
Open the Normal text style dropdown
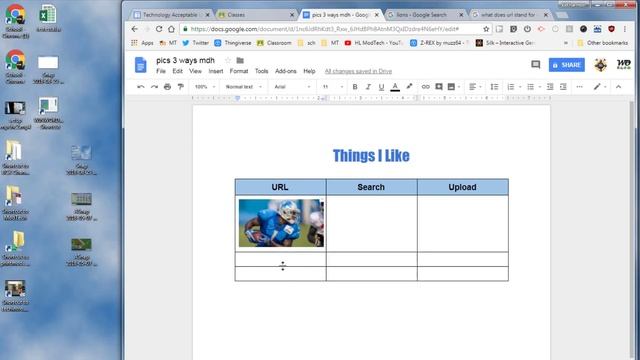pos(244,87)
